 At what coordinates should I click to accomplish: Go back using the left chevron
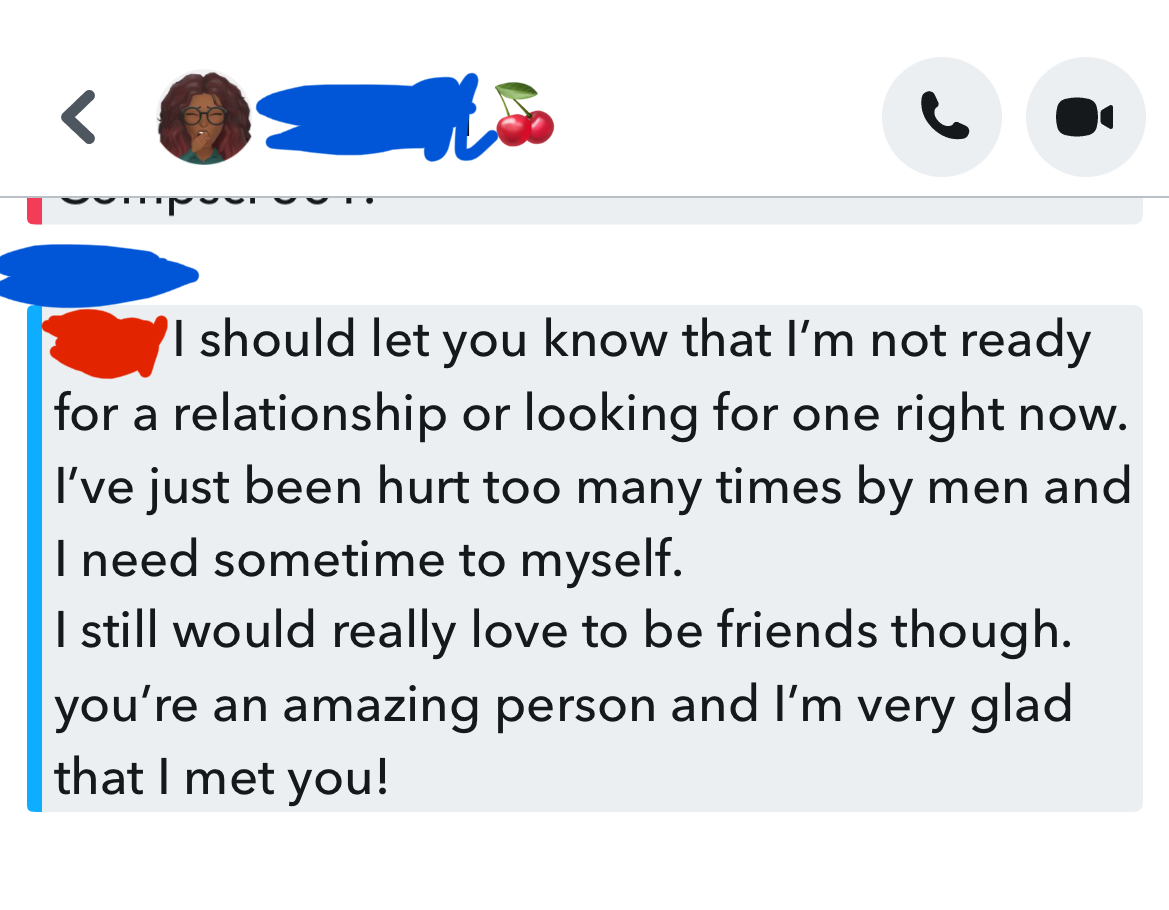coord(79,117)
